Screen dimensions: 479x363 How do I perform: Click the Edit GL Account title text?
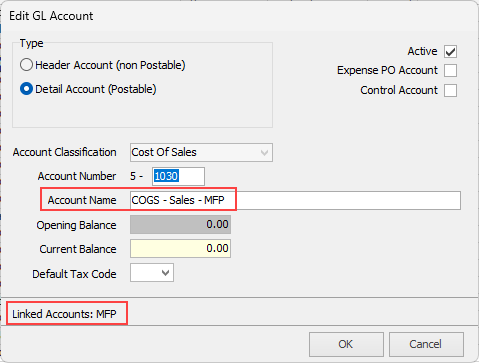[51, 16]
